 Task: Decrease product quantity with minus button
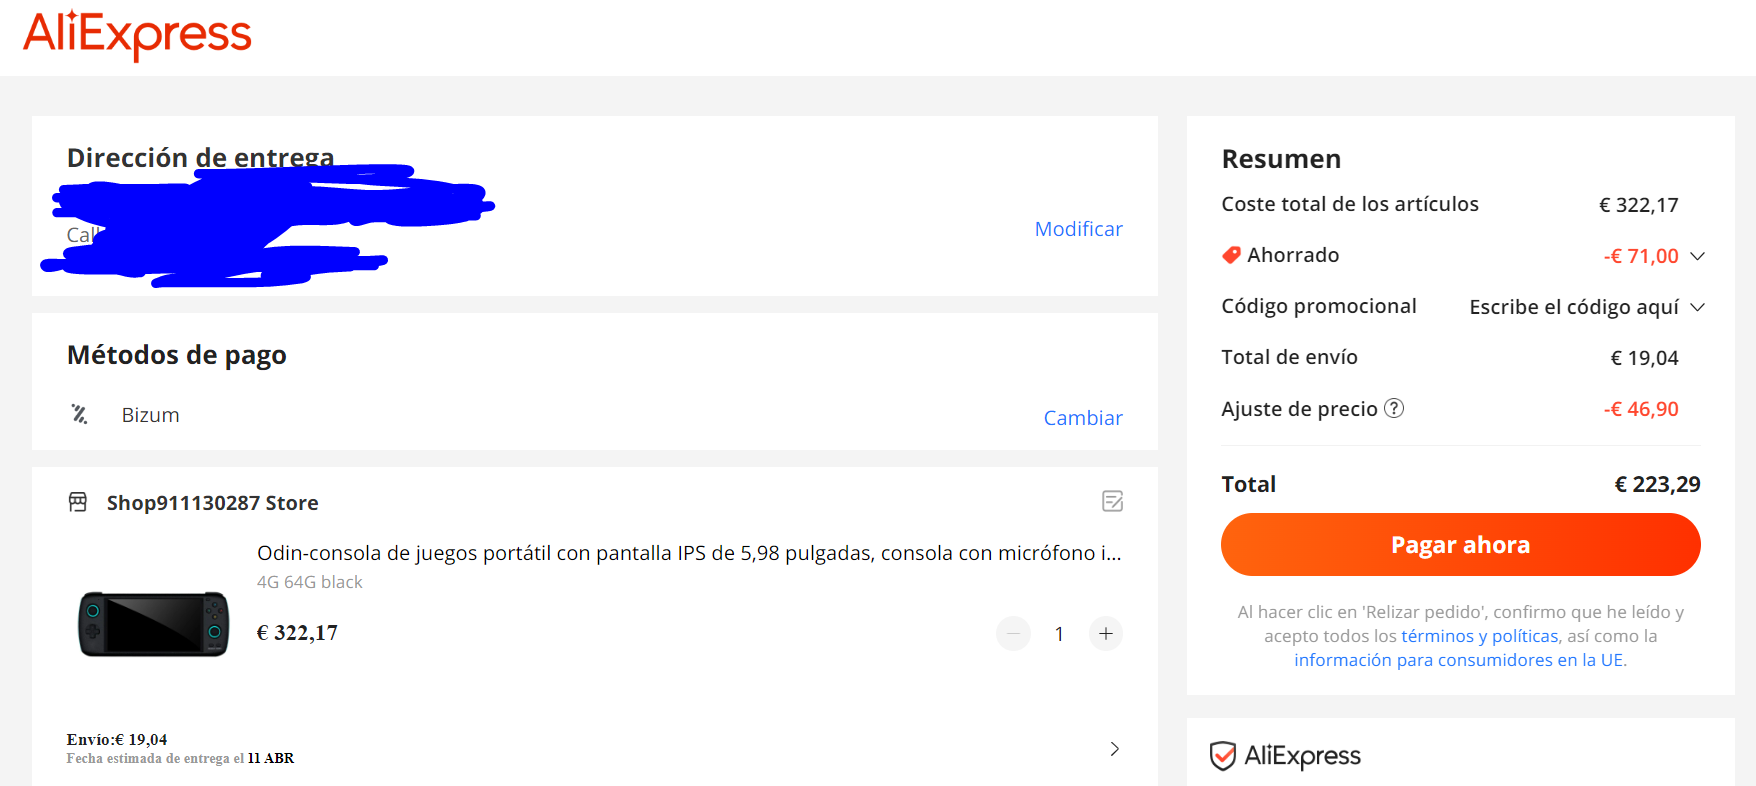[x=1013, y=633]
